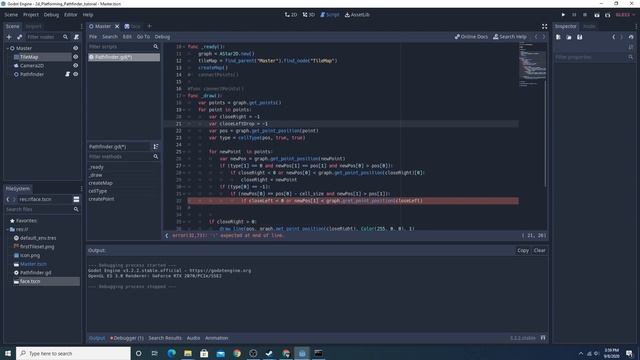Select createMap in the methods list

click(100, 183)
